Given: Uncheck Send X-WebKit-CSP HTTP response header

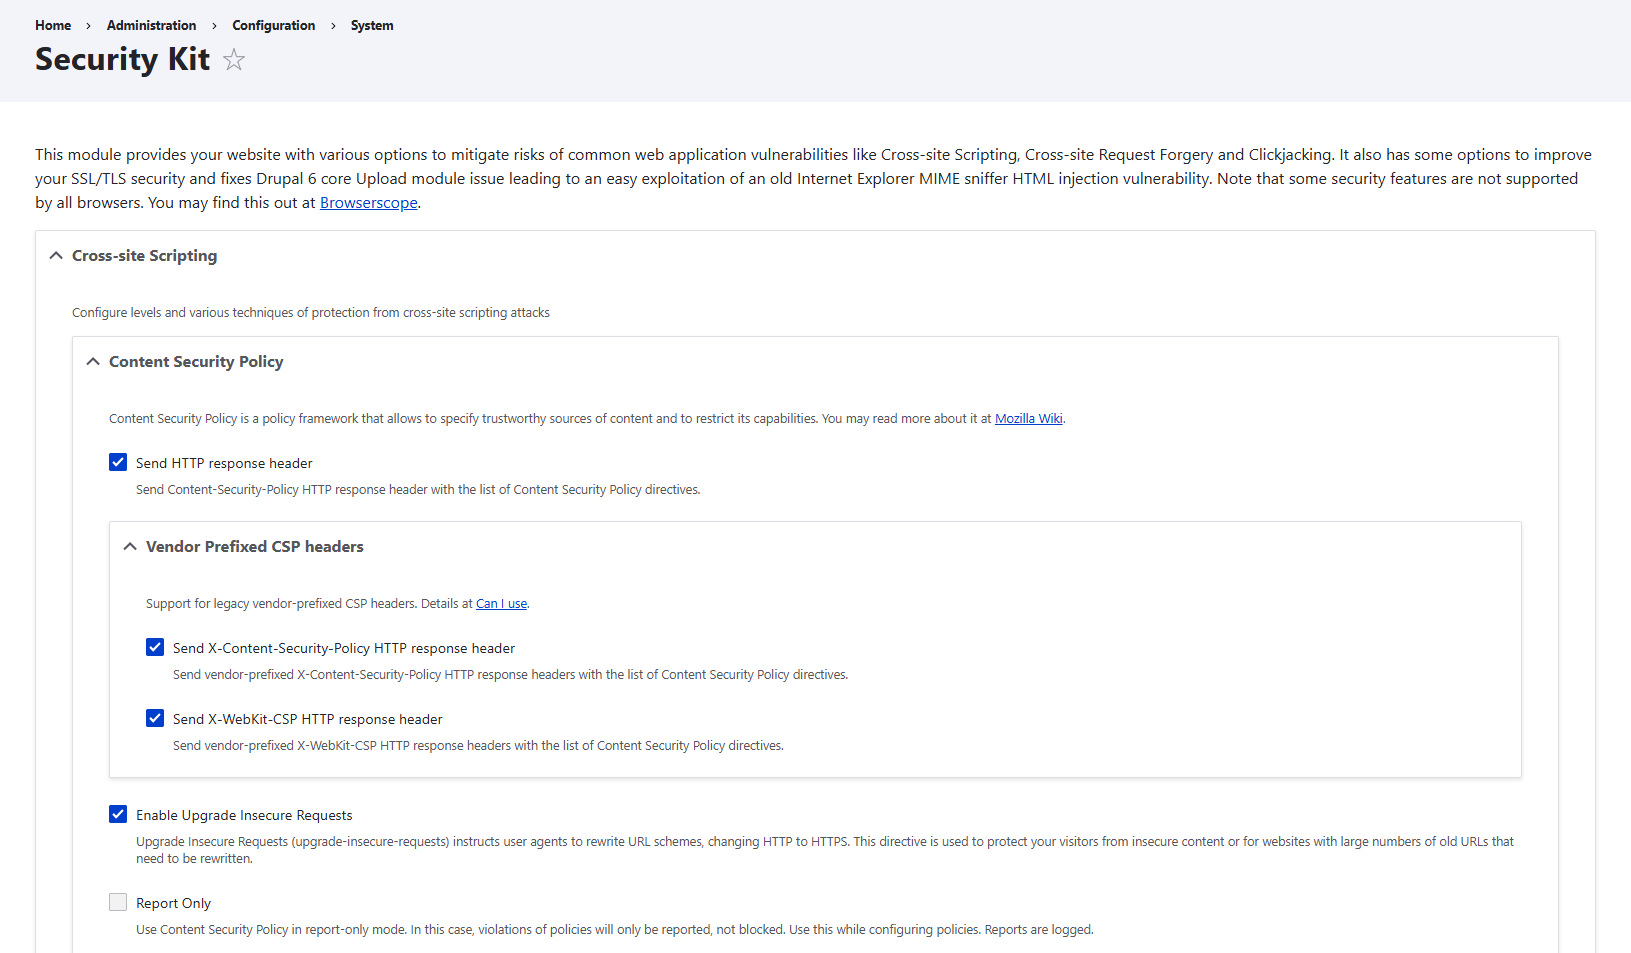Looking at the screenshot, I should (x=155, y=718).
